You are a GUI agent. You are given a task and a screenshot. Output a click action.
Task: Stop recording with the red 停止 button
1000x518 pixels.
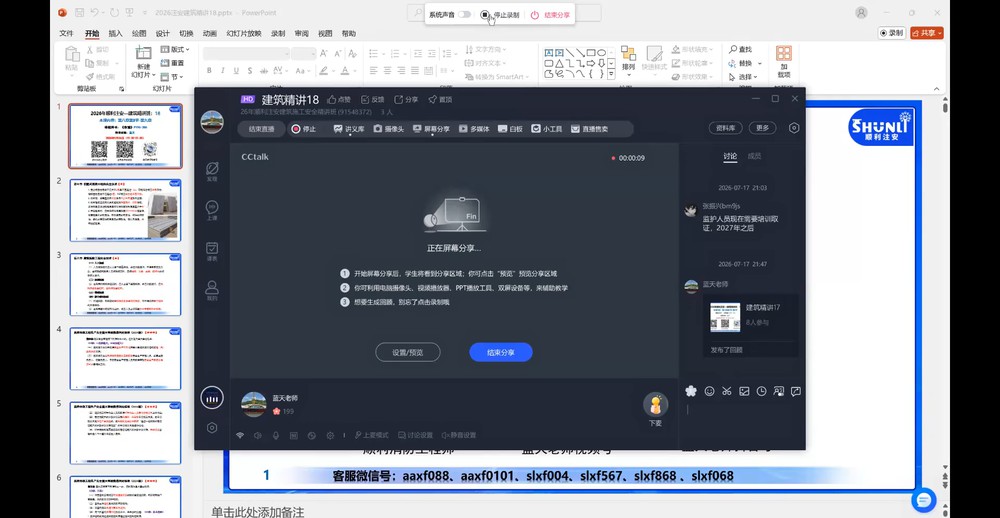pos(304,129)
